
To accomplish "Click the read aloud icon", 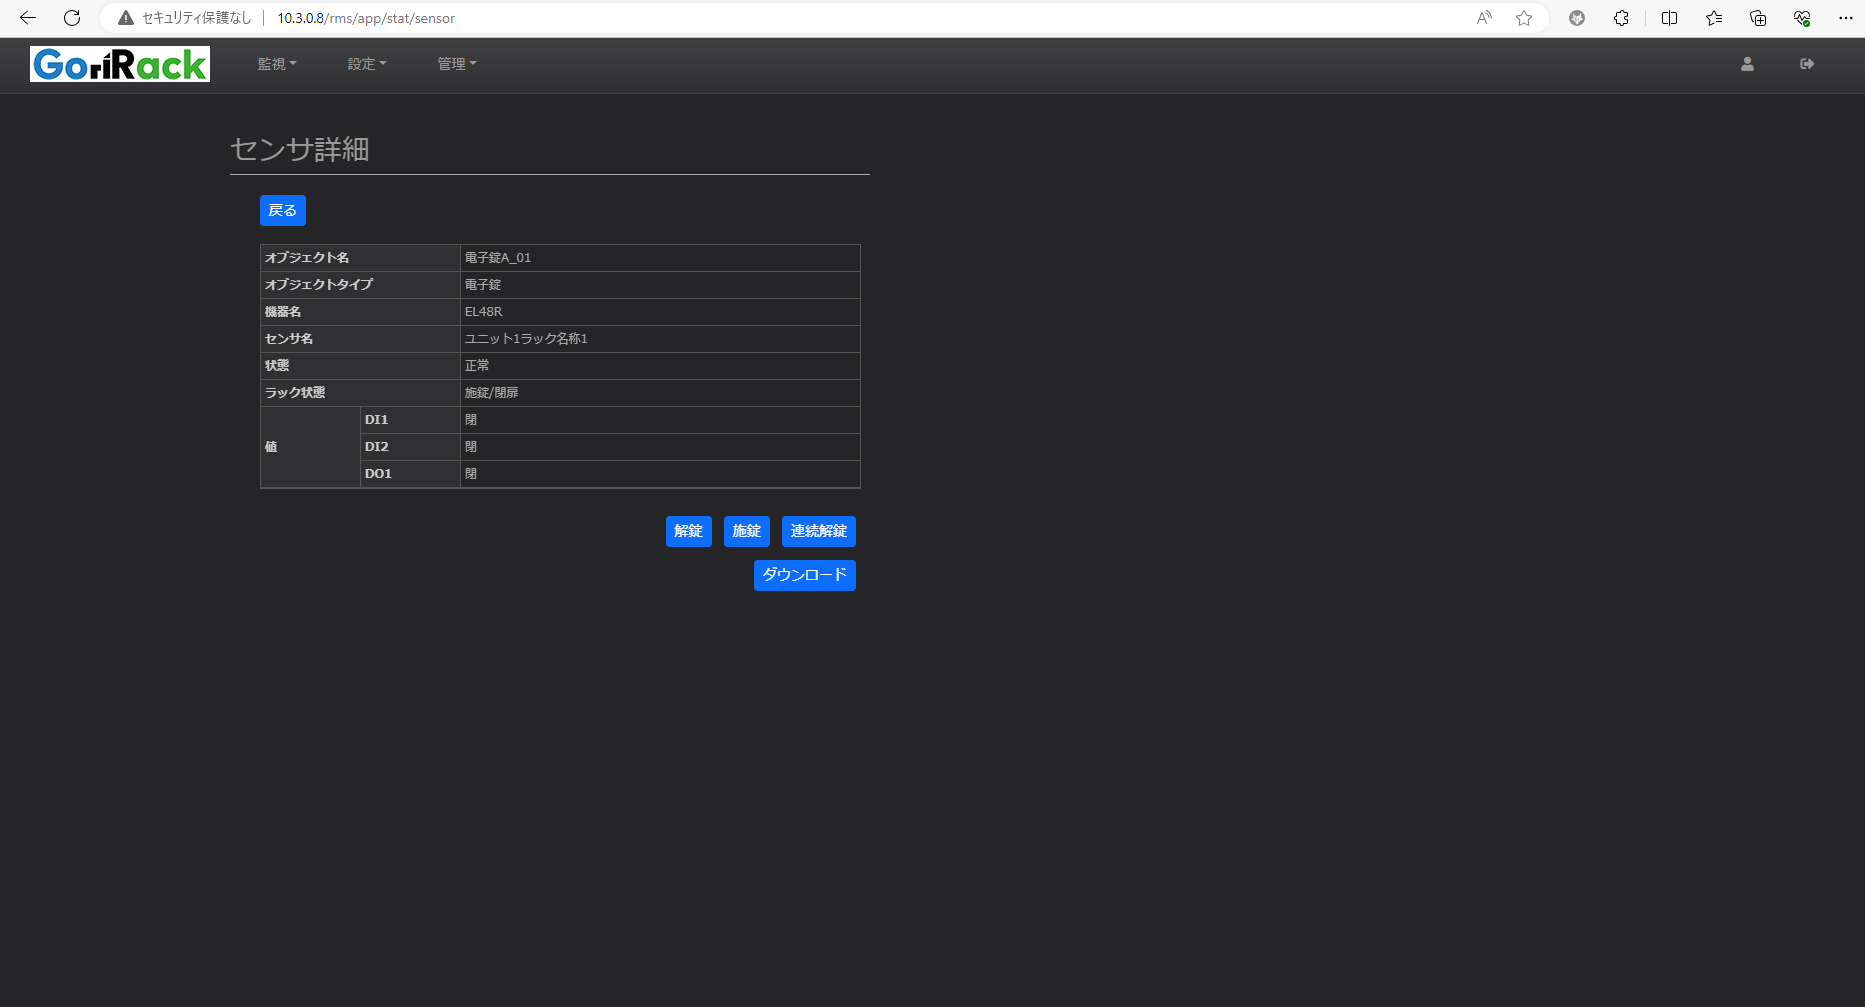I will point(1484,18).
